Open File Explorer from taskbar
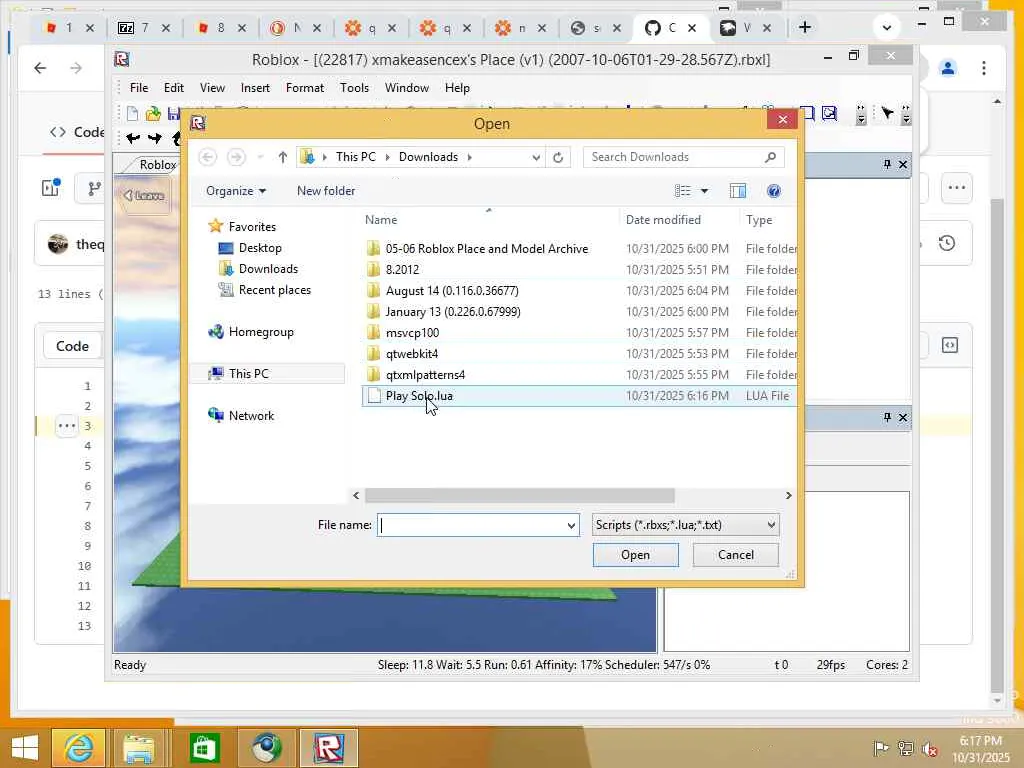1024x768 pixels. click(x=139, y=748)
